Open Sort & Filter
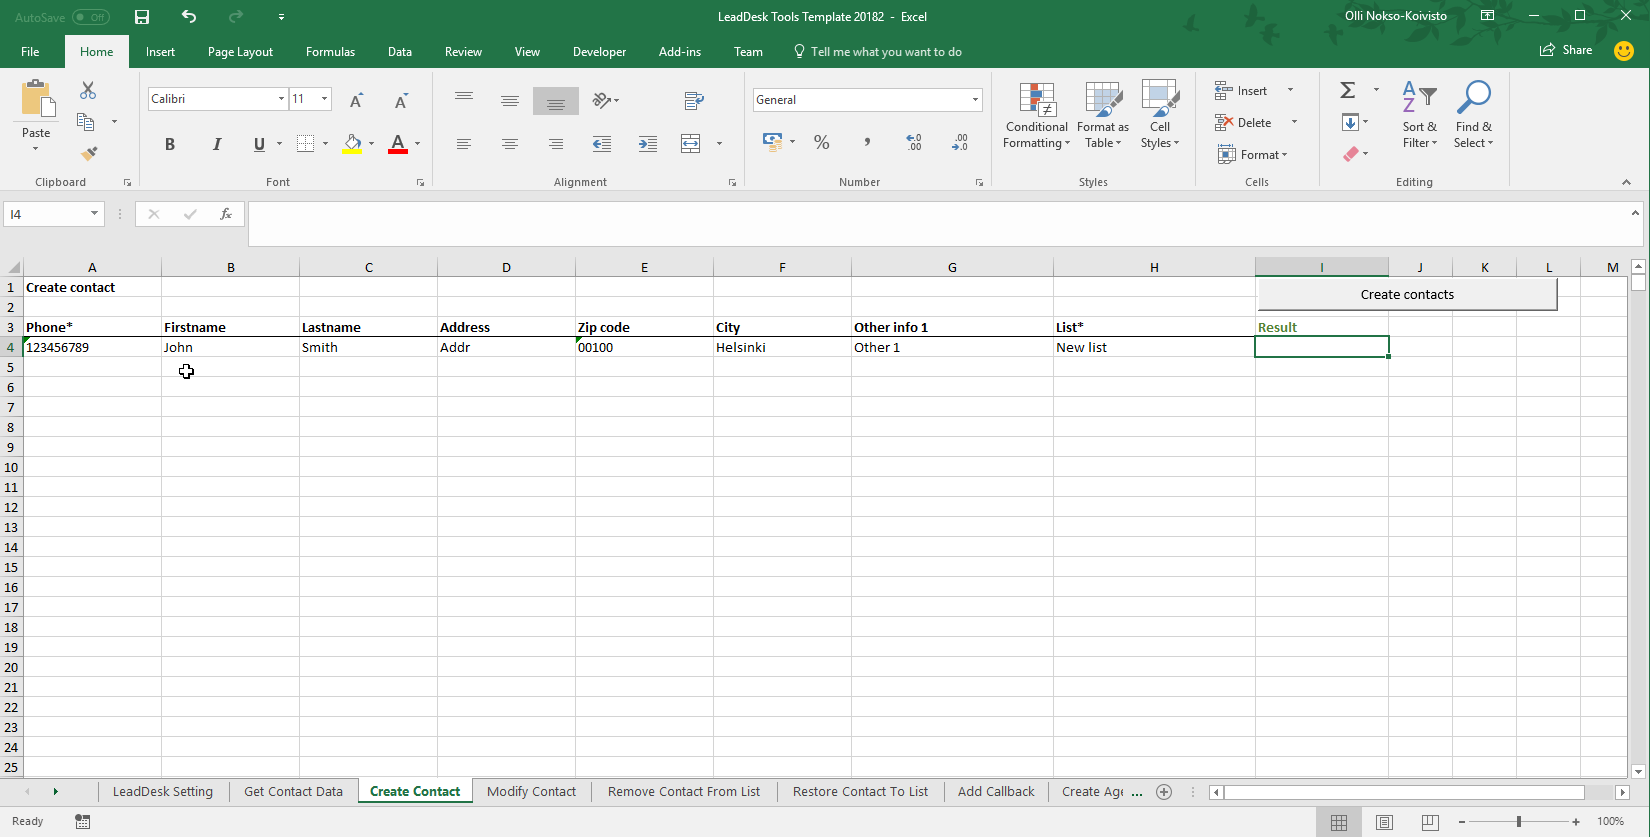The image size is (1650, 837). pos(1420,114)
